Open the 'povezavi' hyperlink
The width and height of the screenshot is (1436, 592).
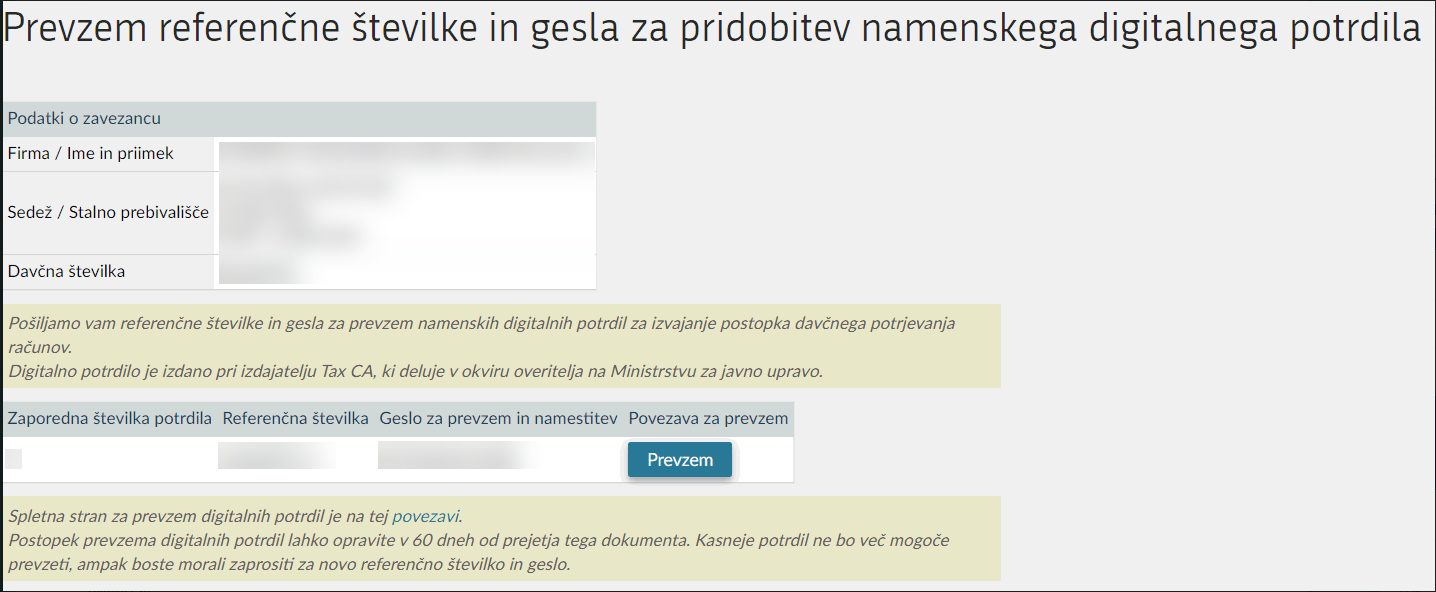click(x=425, y=516)
